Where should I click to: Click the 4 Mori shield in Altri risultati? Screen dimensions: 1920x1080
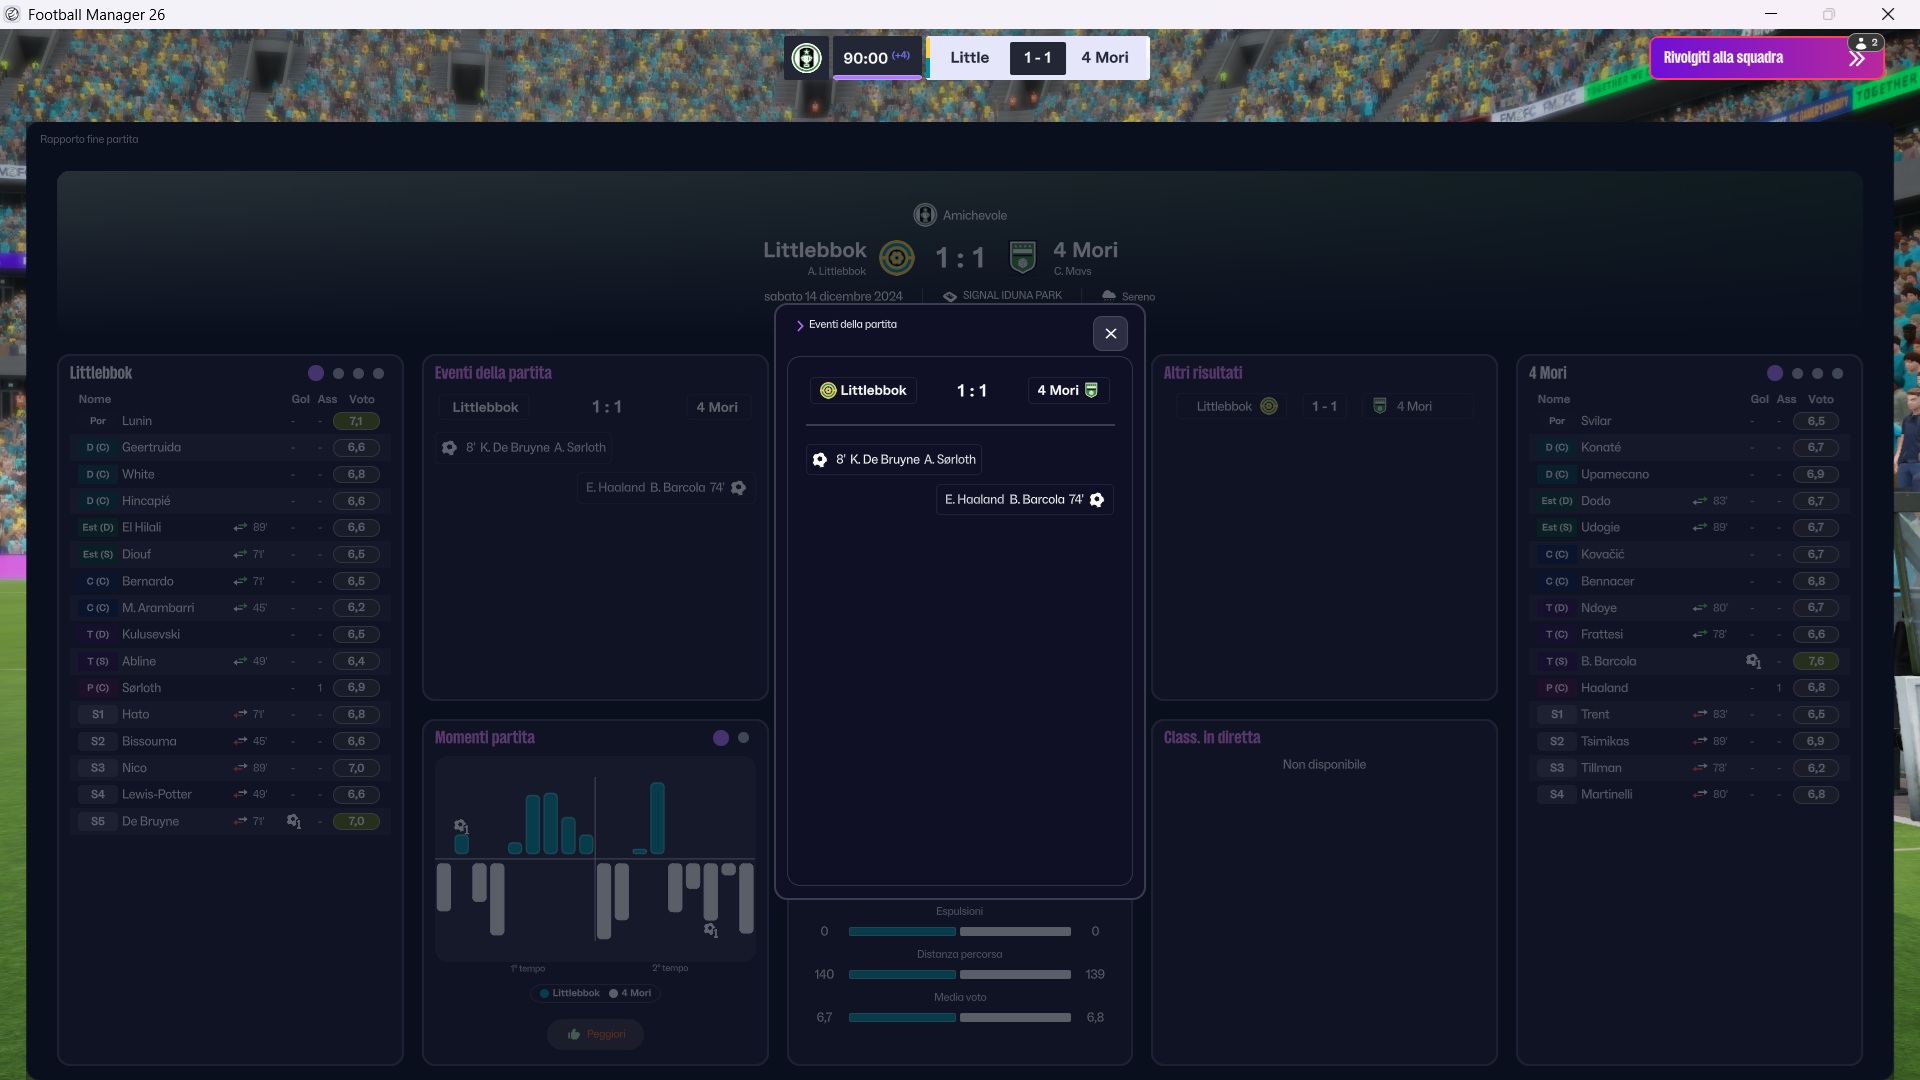pos(1380,406)
